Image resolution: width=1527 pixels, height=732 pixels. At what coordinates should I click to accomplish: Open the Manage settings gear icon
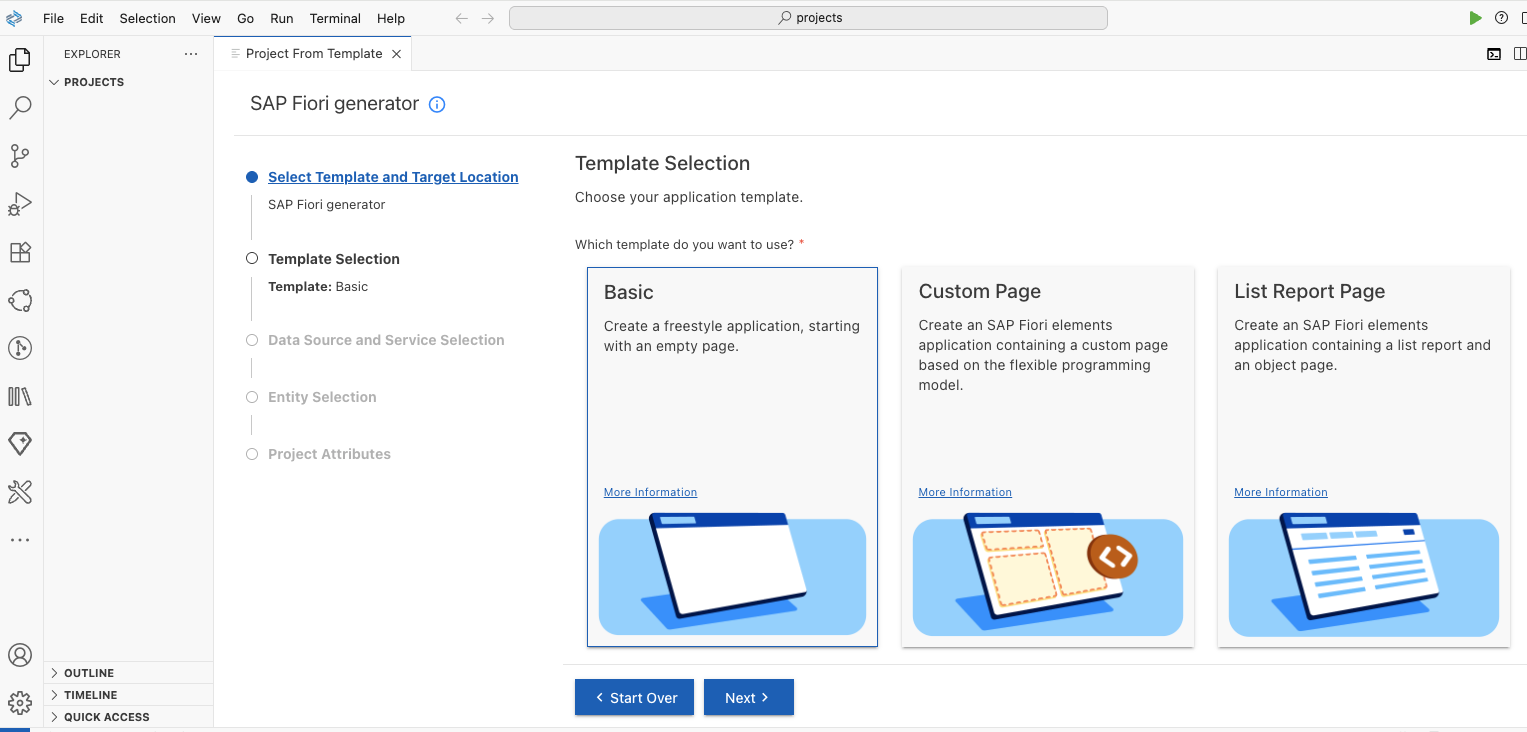[x=20, y=703]
